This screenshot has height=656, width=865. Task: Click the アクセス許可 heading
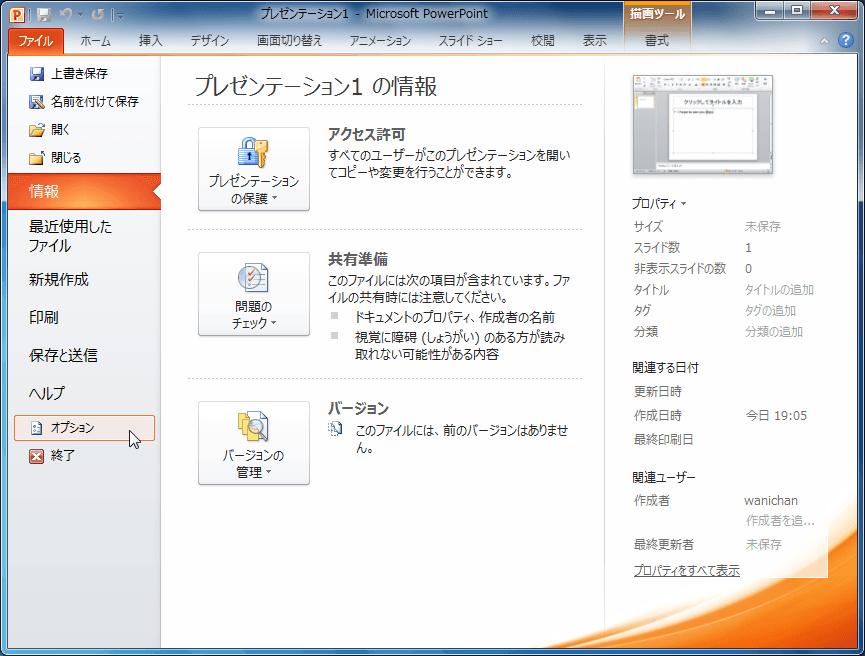(x=367, y=135)
